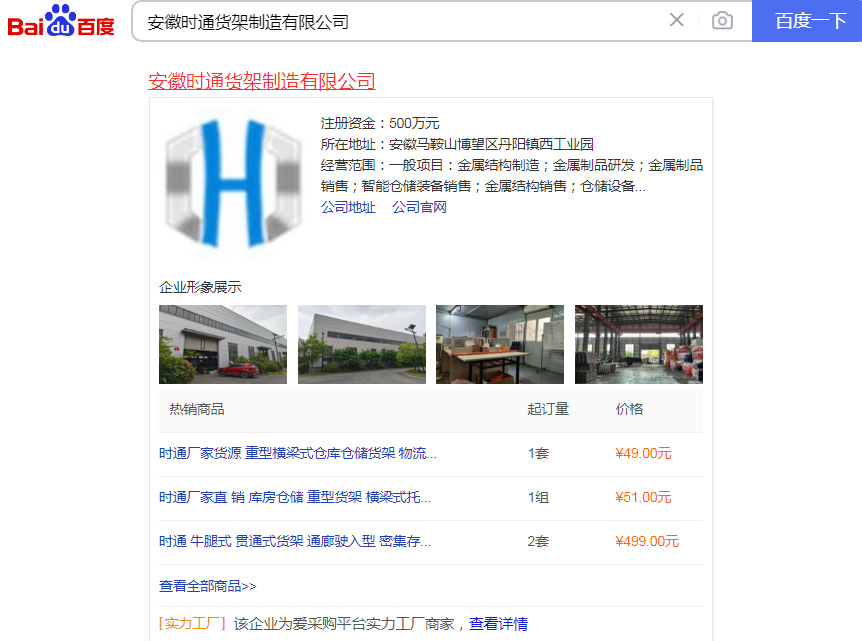The width and height of the screenshot is (862, 641).
Task: Open warehouse interior photo
Action: (x=639, y=344)
